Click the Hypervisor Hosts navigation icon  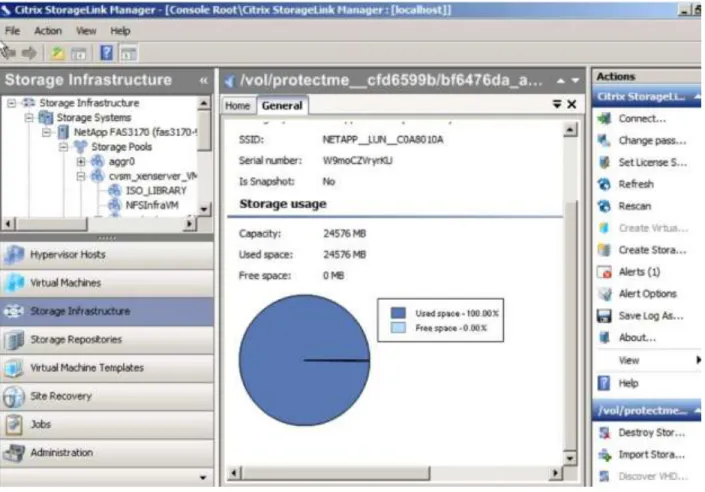(13, 255)
